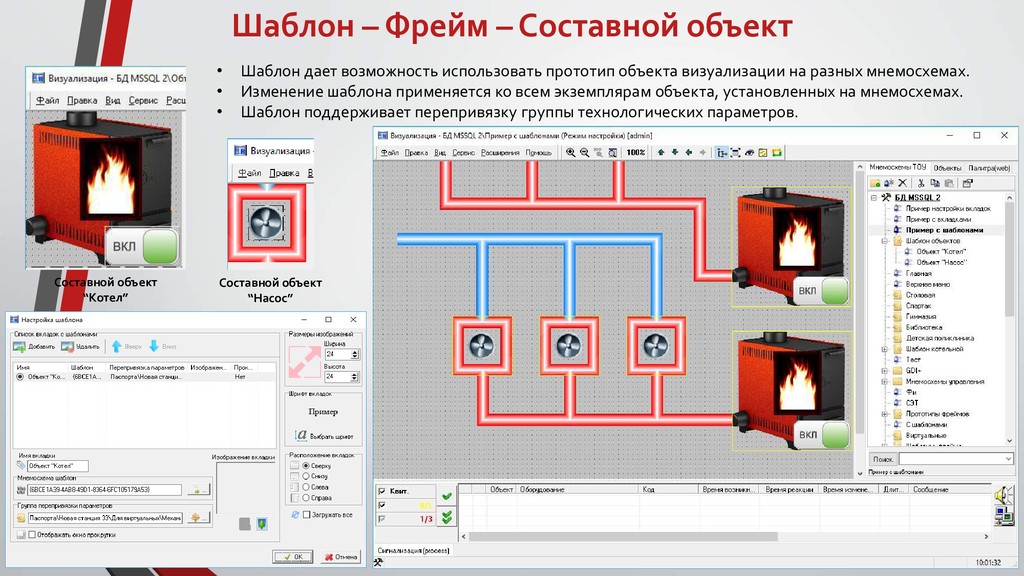Click the browse button next to parameter rebinding group
The width and height of the screenshot is (1024, 576).
pos(198,517)
